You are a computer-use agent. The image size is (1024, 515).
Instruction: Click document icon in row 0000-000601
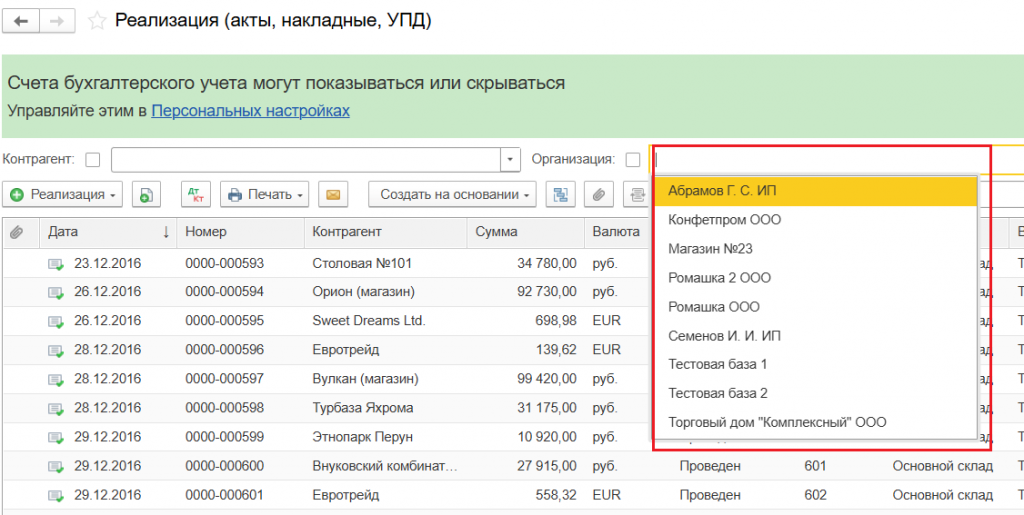point(56,495)
